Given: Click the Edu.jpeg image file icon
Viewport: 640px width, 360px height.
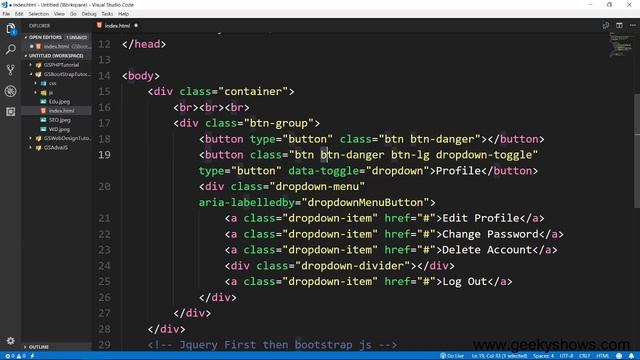Looking at the screenshot, I should [x=43, y=101].
